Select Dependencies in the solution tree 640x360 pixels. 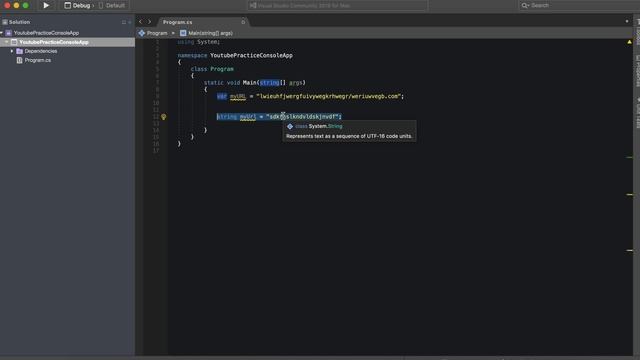(41, 51)
